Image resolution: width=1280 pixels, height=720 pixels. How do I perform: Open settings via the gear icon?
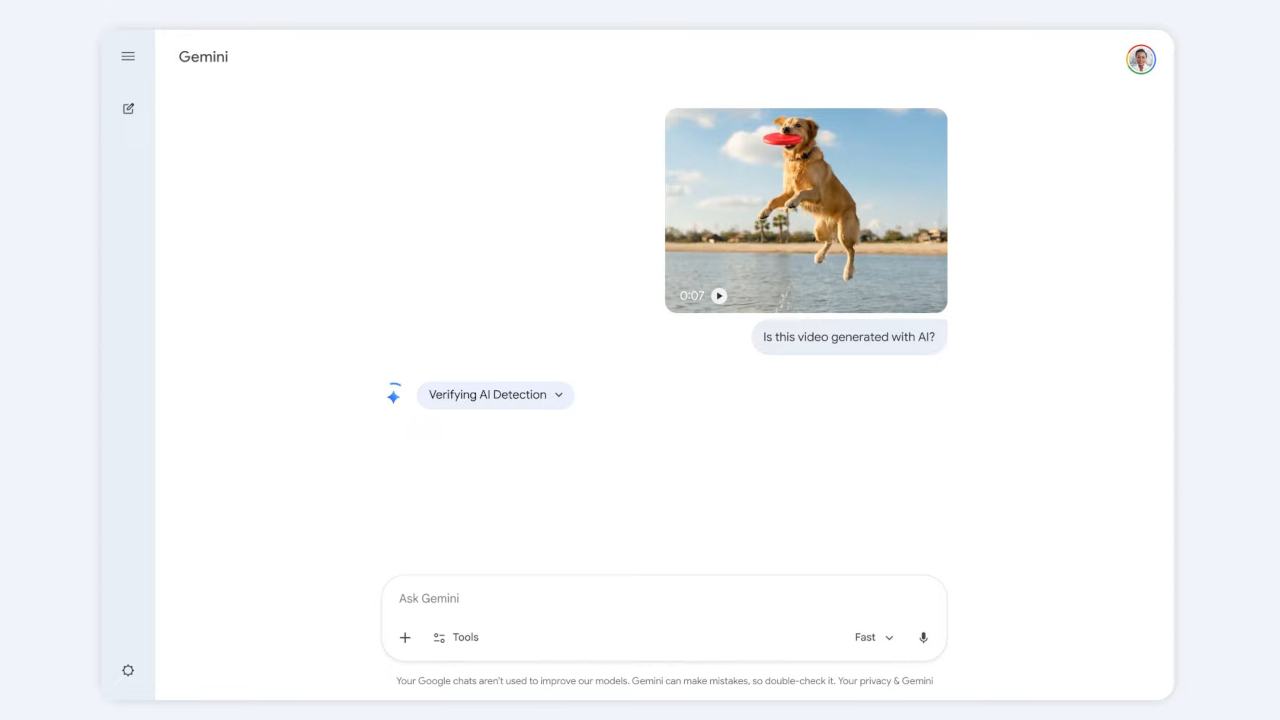click(x=128, y=671)
